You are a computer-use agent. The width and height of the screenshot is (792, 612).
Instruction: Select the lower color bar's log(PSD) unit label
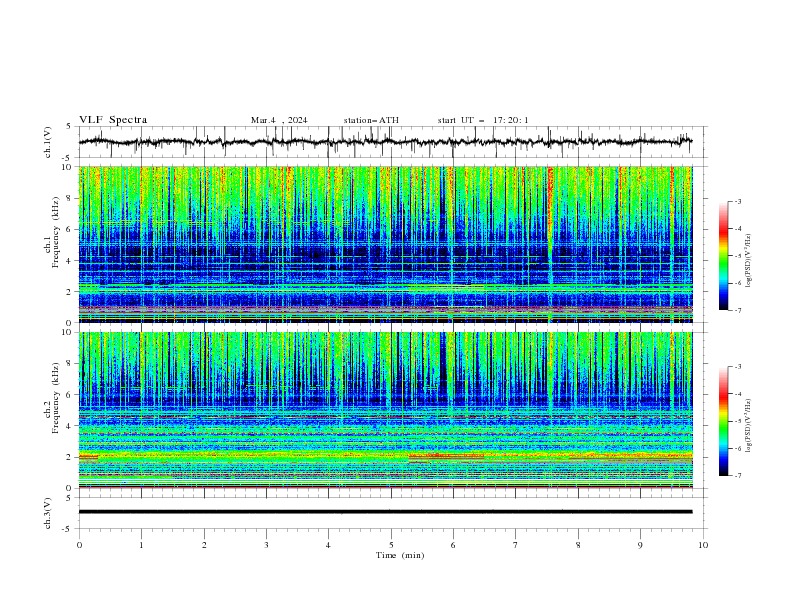(x=749, y=426)
